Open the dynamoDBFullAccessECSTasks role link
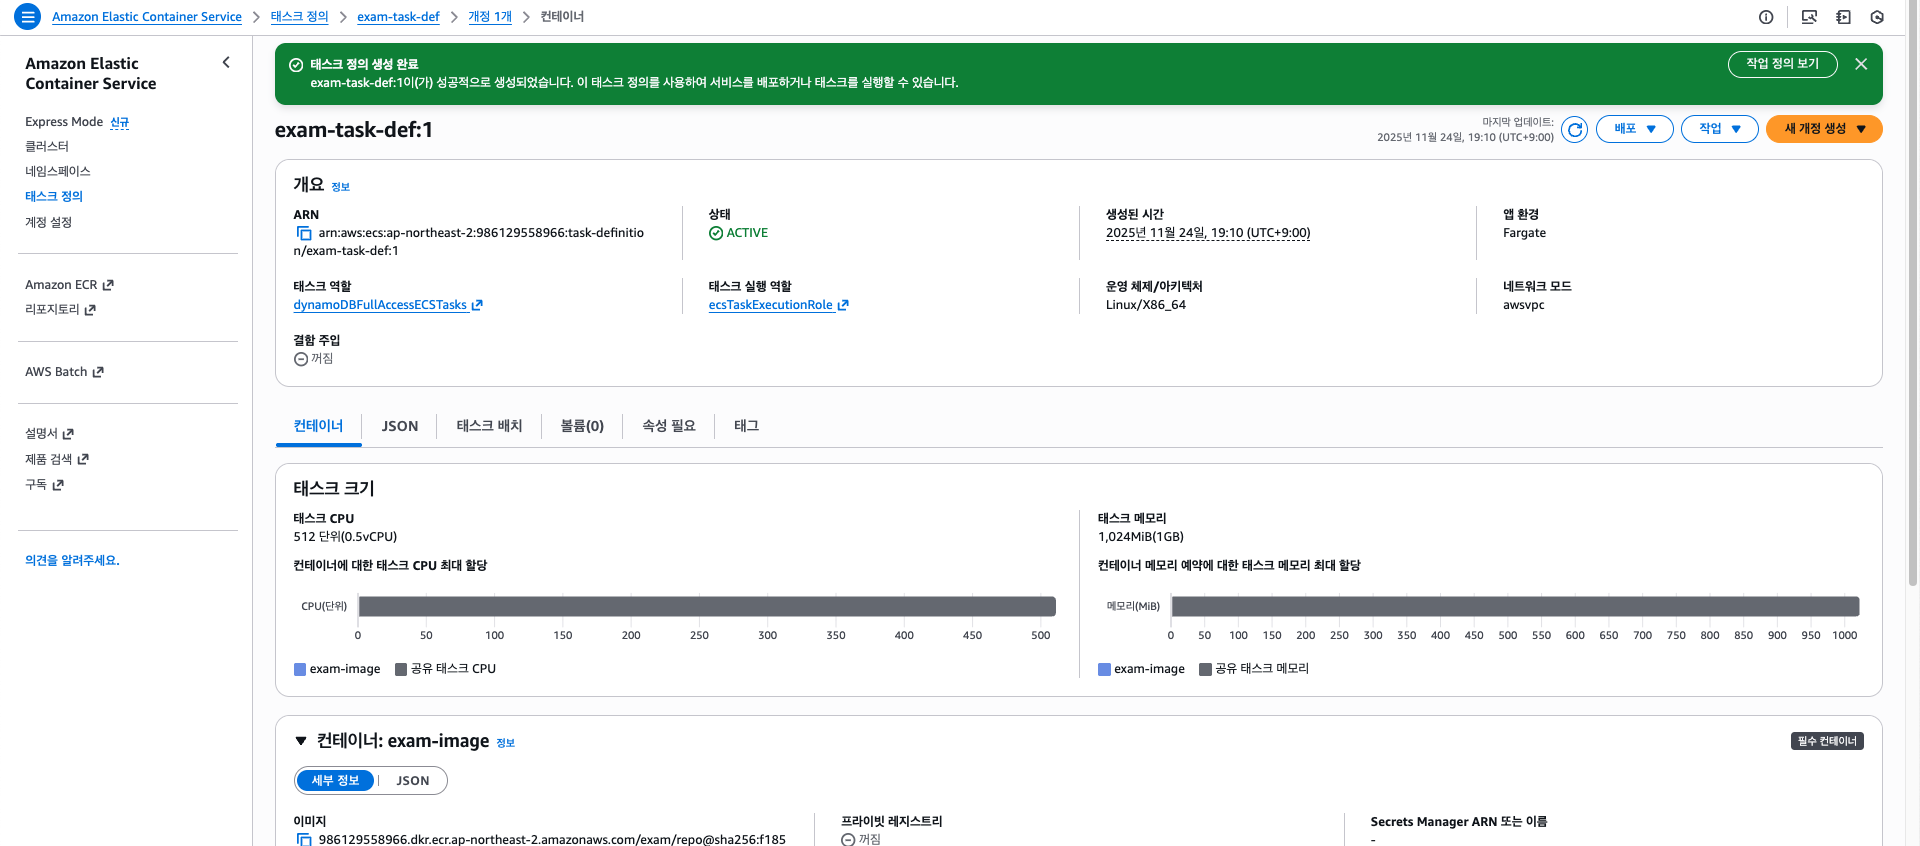The height and width of the screenshot is (846, 1920). coord(380,305)
